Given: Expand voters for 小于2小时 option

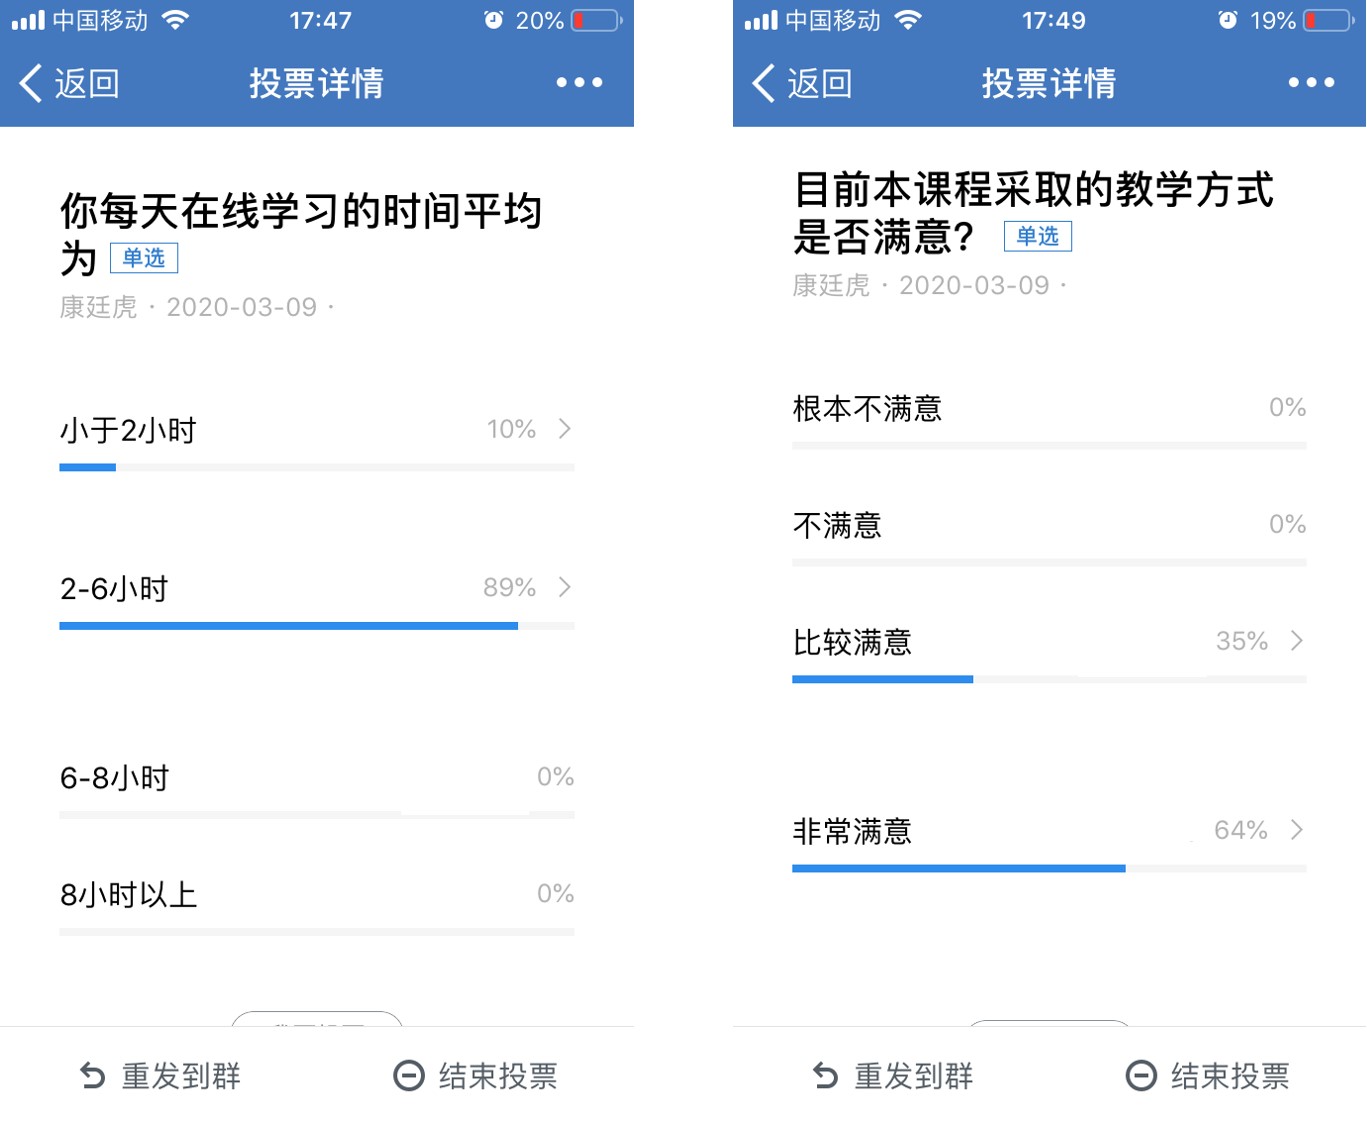Looking at the screenshot, I should [x=565, y=429].
